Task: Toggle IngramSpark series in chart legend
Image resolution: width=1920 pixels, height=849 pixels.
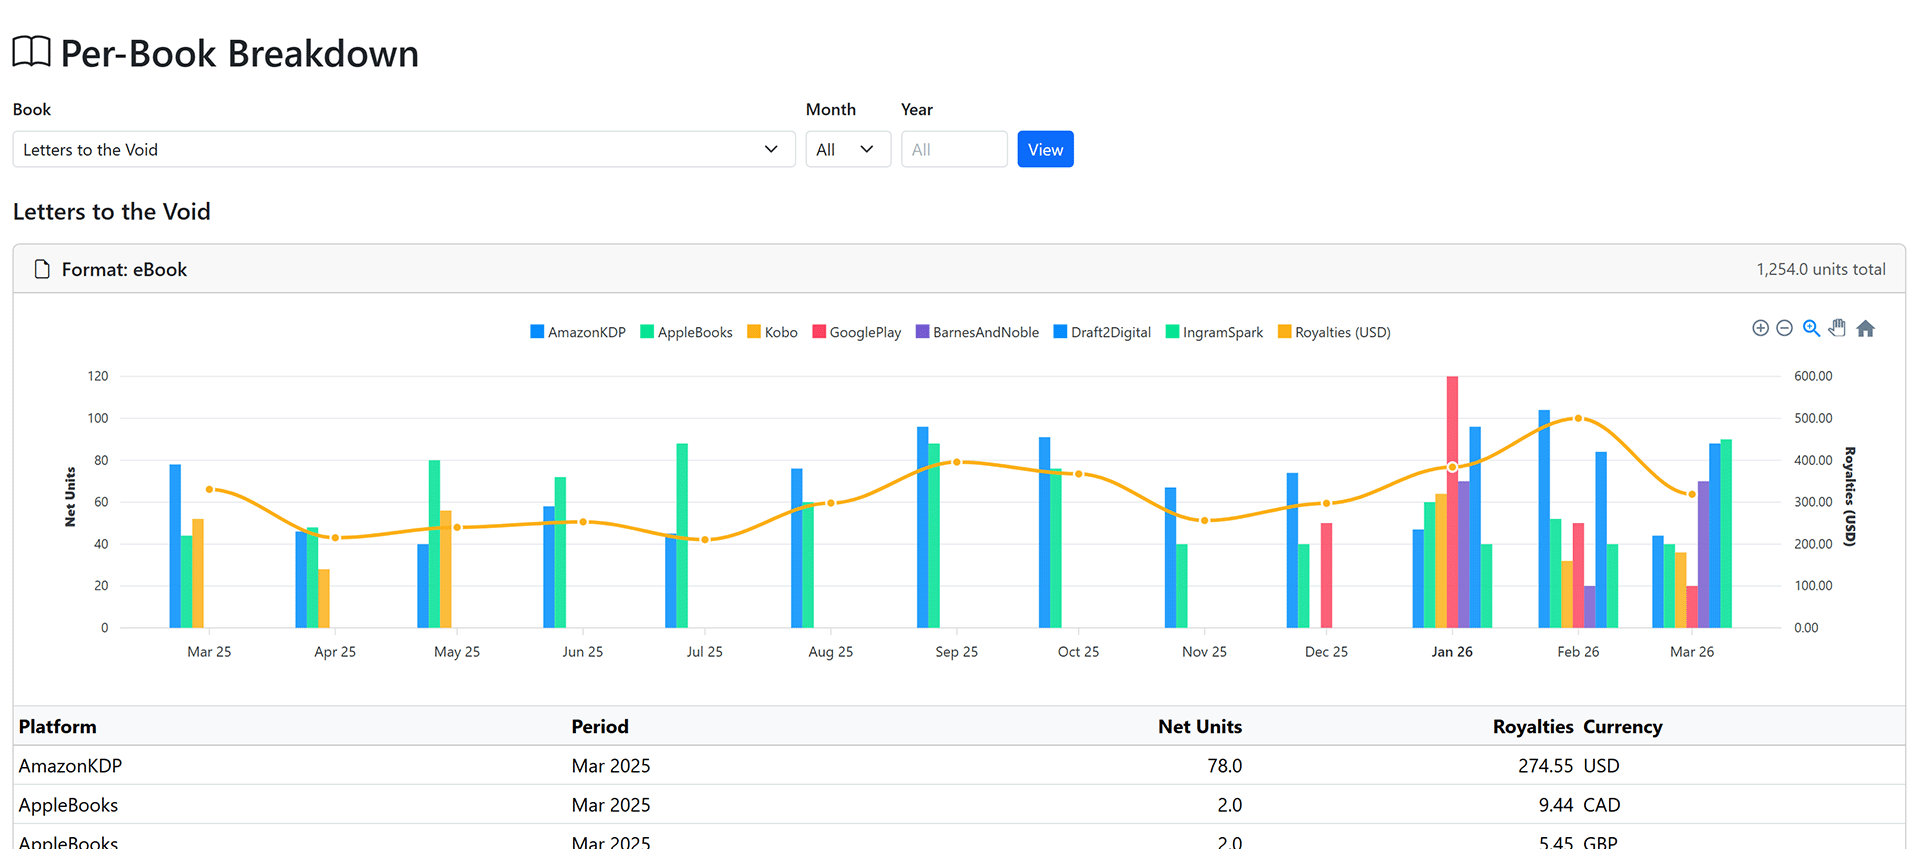Action: [1214, 332]
